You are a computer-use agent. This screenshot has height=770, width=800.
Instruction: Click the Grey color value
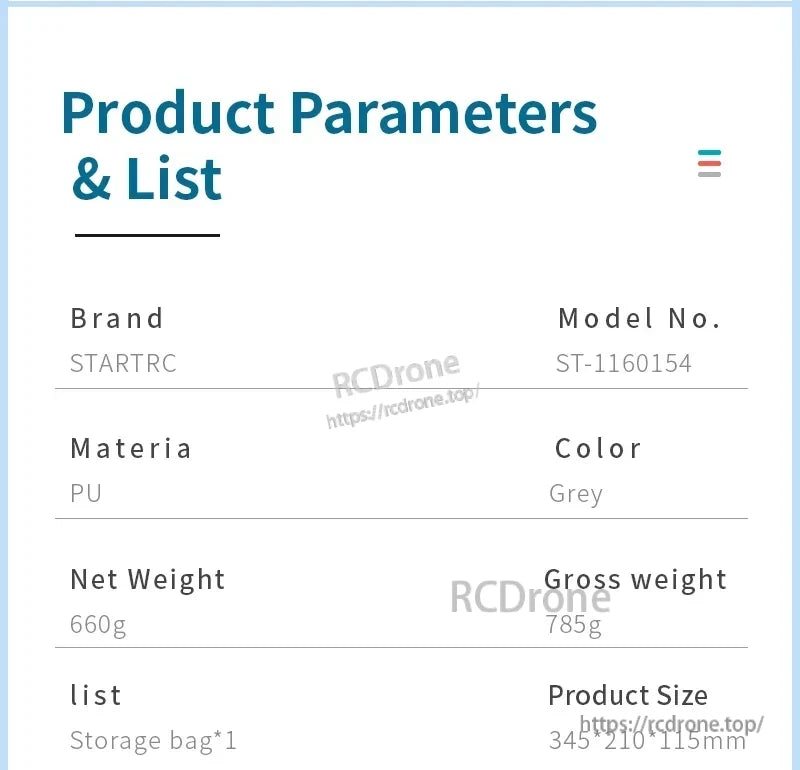(x=576, y=493)
